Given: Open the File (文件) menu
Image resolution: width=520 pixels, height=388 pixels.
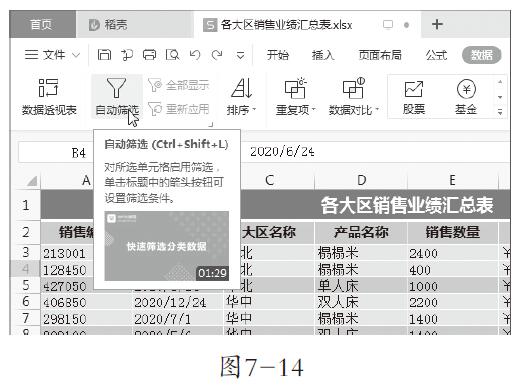Looking at the screenshot, I should pos(52,55).
